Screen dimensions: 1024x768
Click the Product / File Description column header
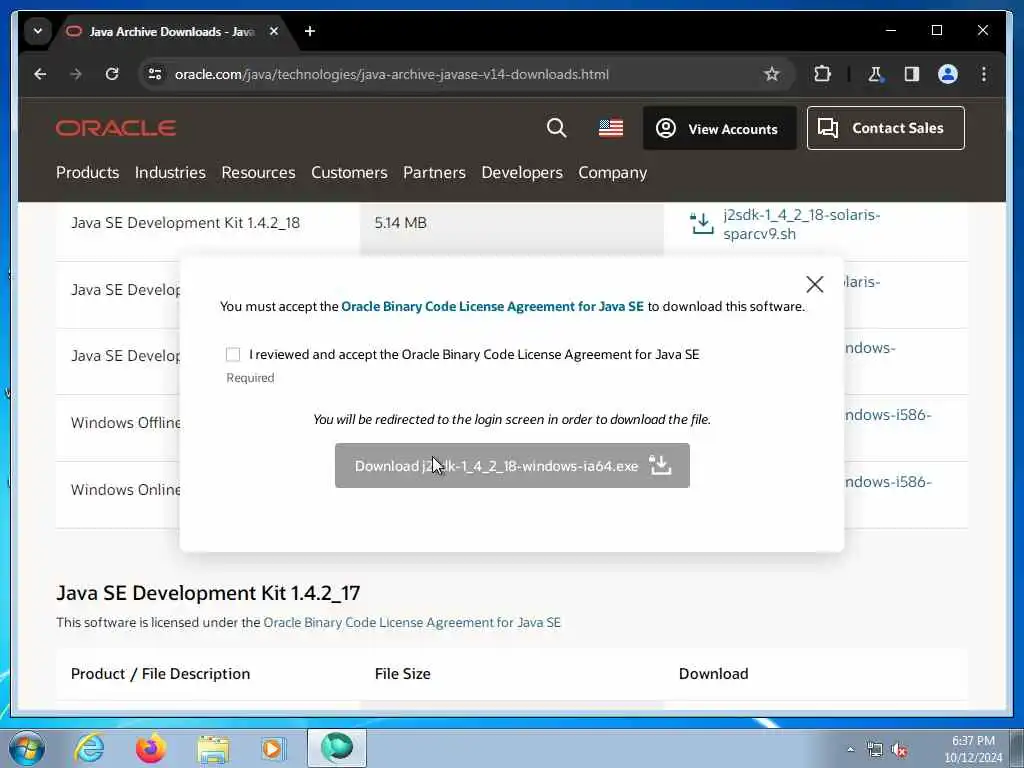160,674
